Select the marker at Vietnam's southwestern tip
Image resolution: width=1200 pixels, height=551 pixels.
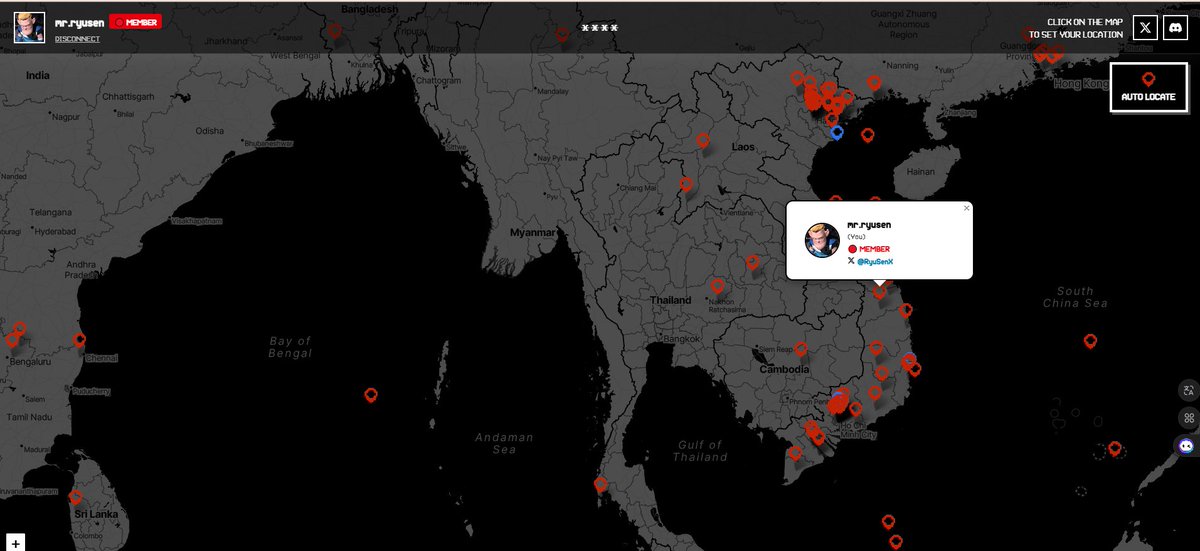click(795, 453)
